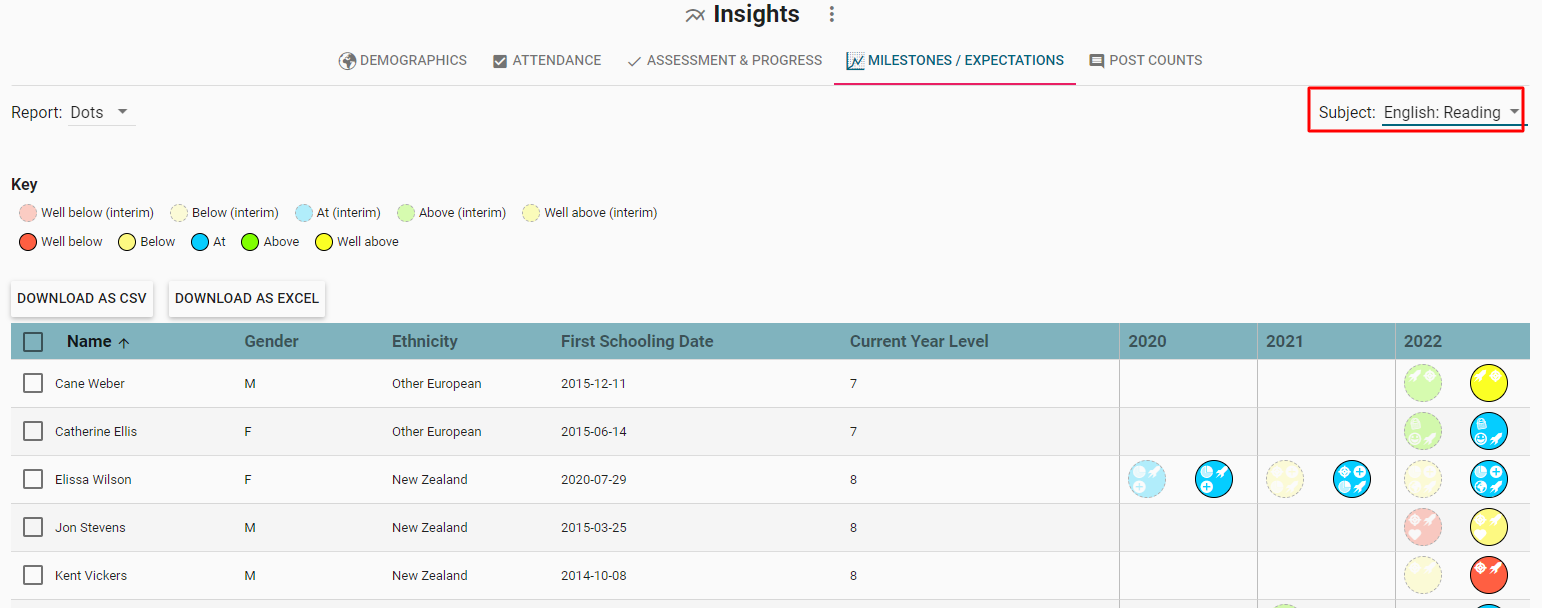This screenshot has height=608, width=1542.
Task: Toggle the select-all checkbox in table header
Action: point(33,342)
